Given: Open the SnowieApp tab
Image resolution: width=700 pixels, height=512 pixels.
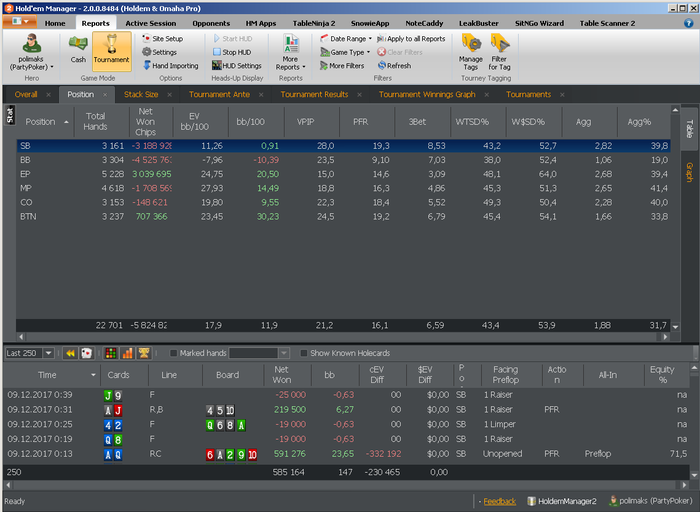Looking at the screenshot, I should click(x=370, y=23).
